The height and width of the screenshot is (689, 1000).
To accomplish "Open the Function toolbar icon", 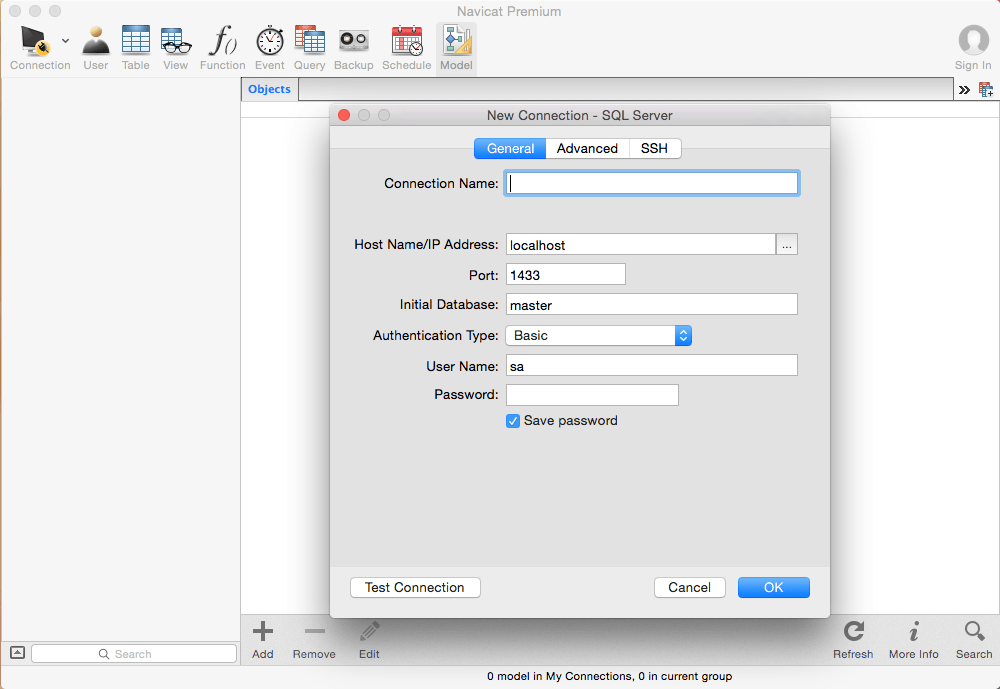I will [x=223, y=41].
